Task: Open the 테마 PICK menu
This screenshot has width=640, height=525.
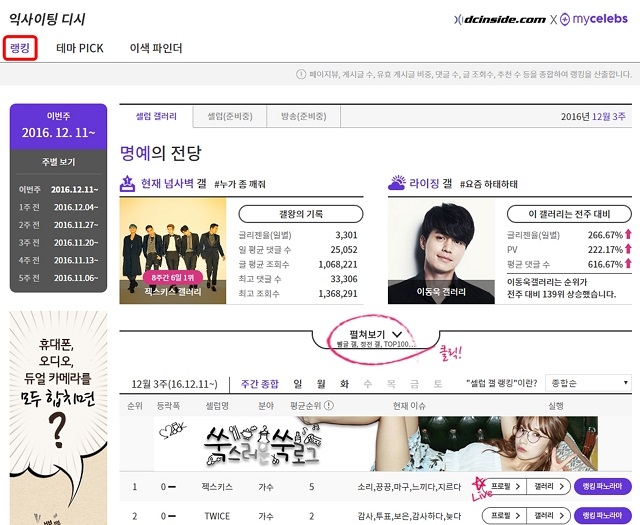Action: pyautogui.click(x=80, y=48)
